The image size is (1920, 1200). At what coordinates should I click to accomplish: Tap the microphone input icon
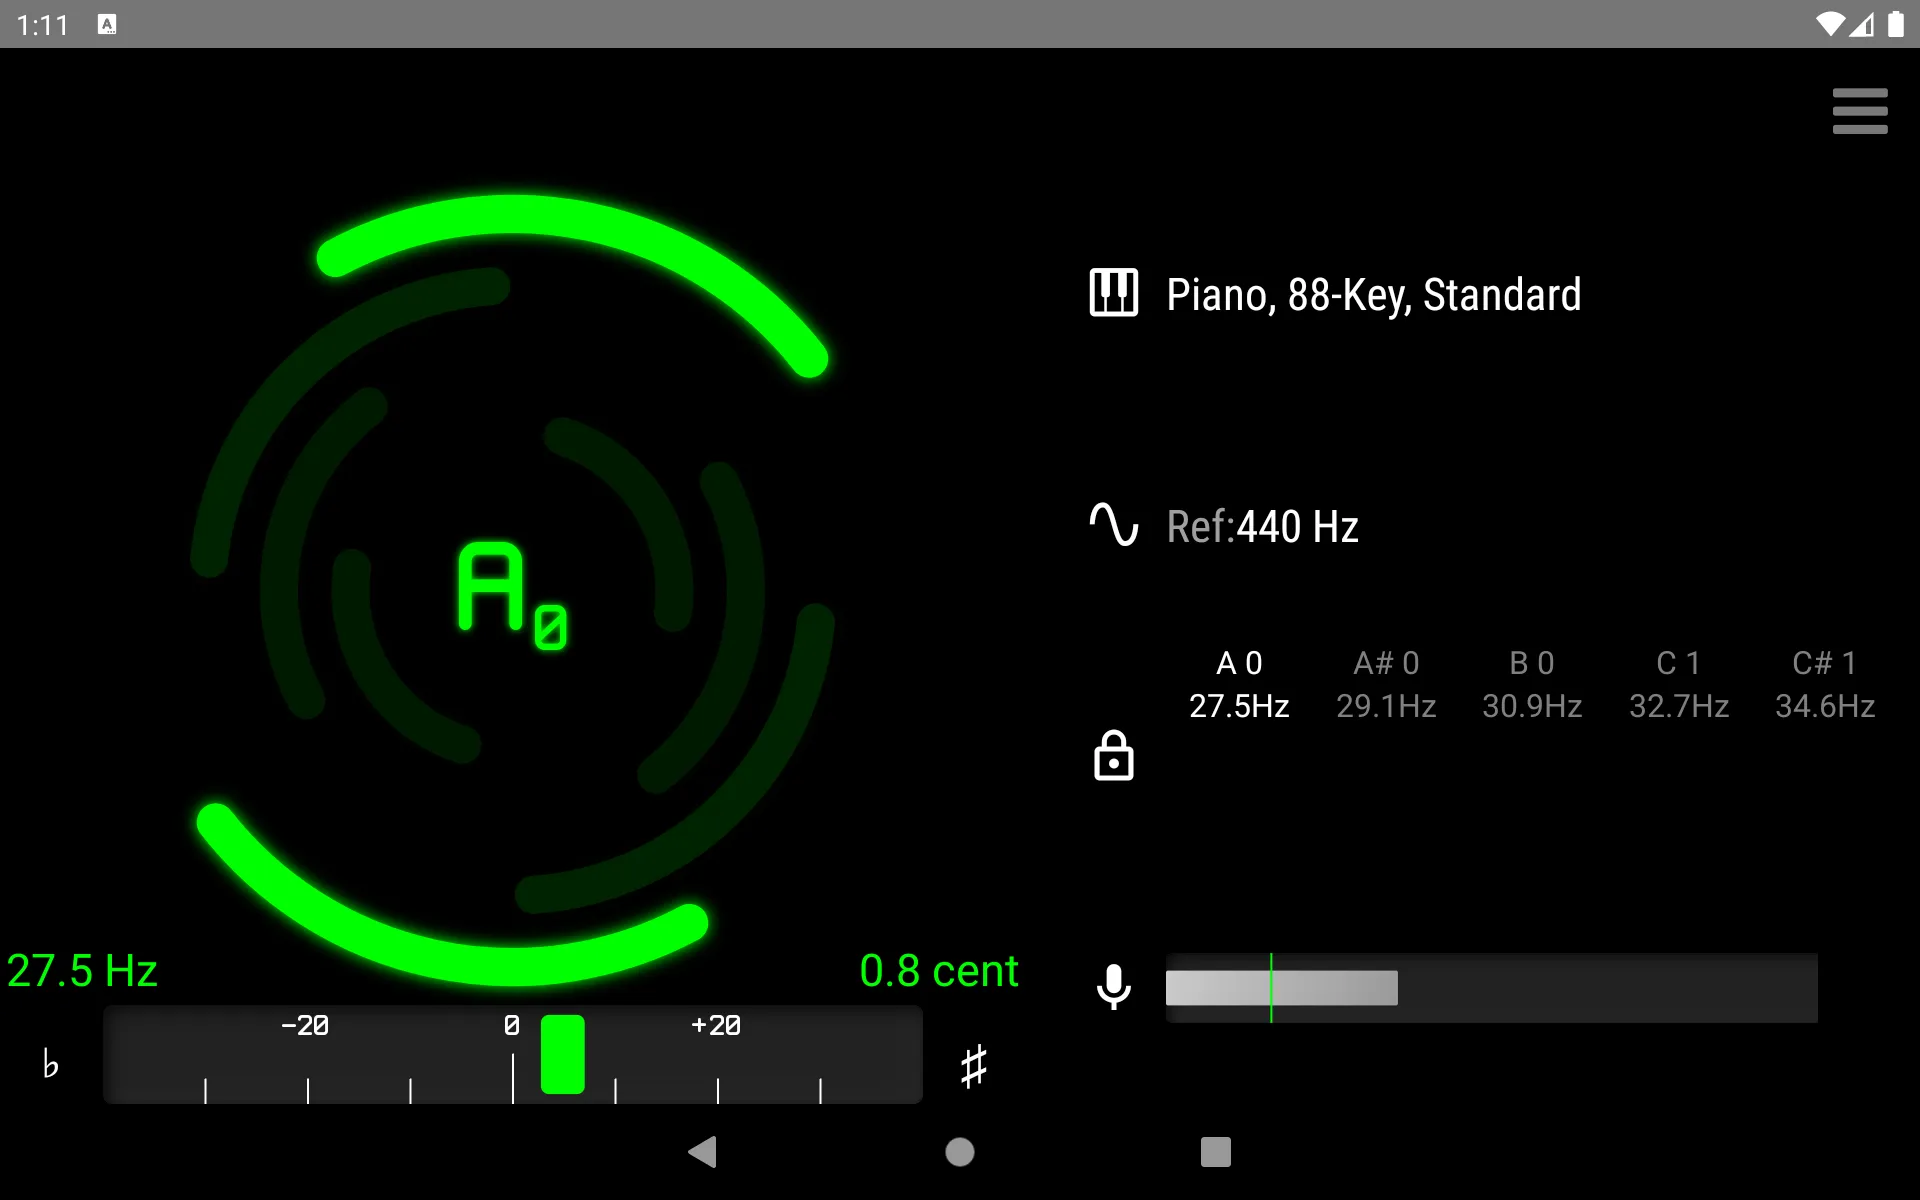[1113, 987]
